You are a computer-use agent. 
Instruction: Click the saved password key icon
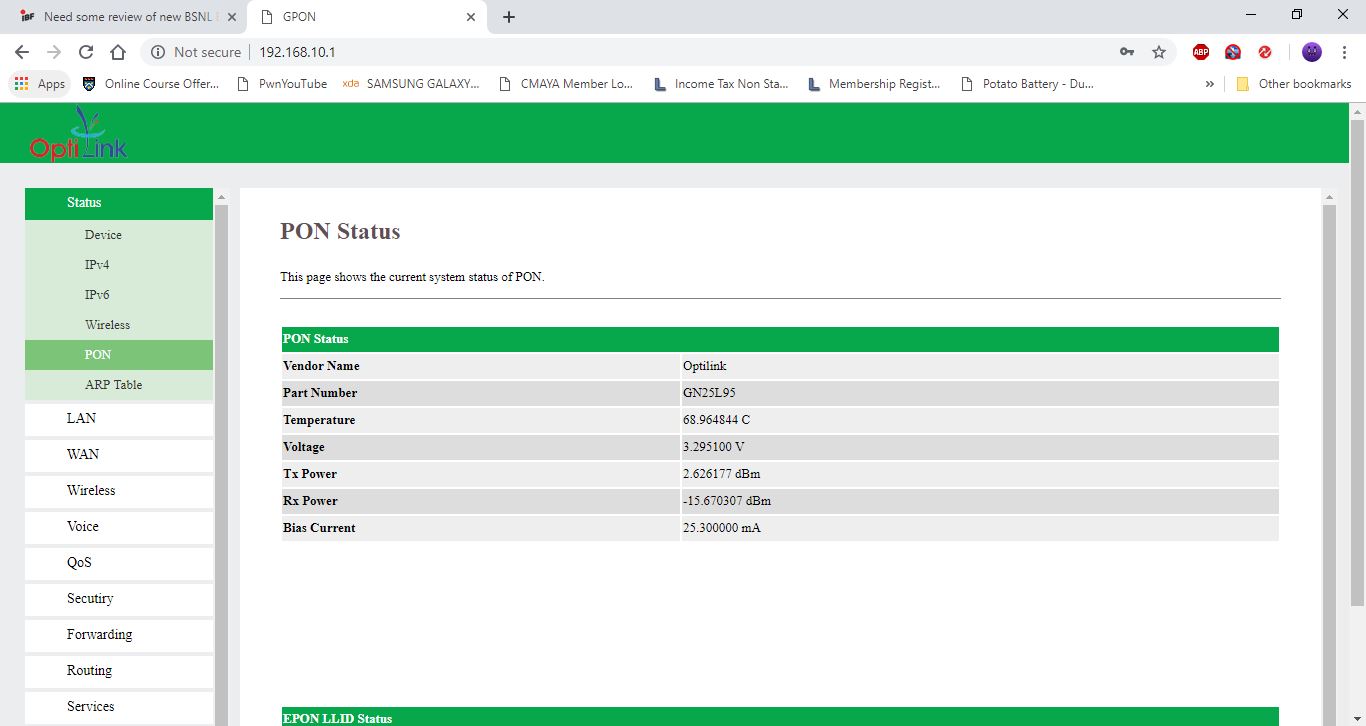(x=1127, y=52)
